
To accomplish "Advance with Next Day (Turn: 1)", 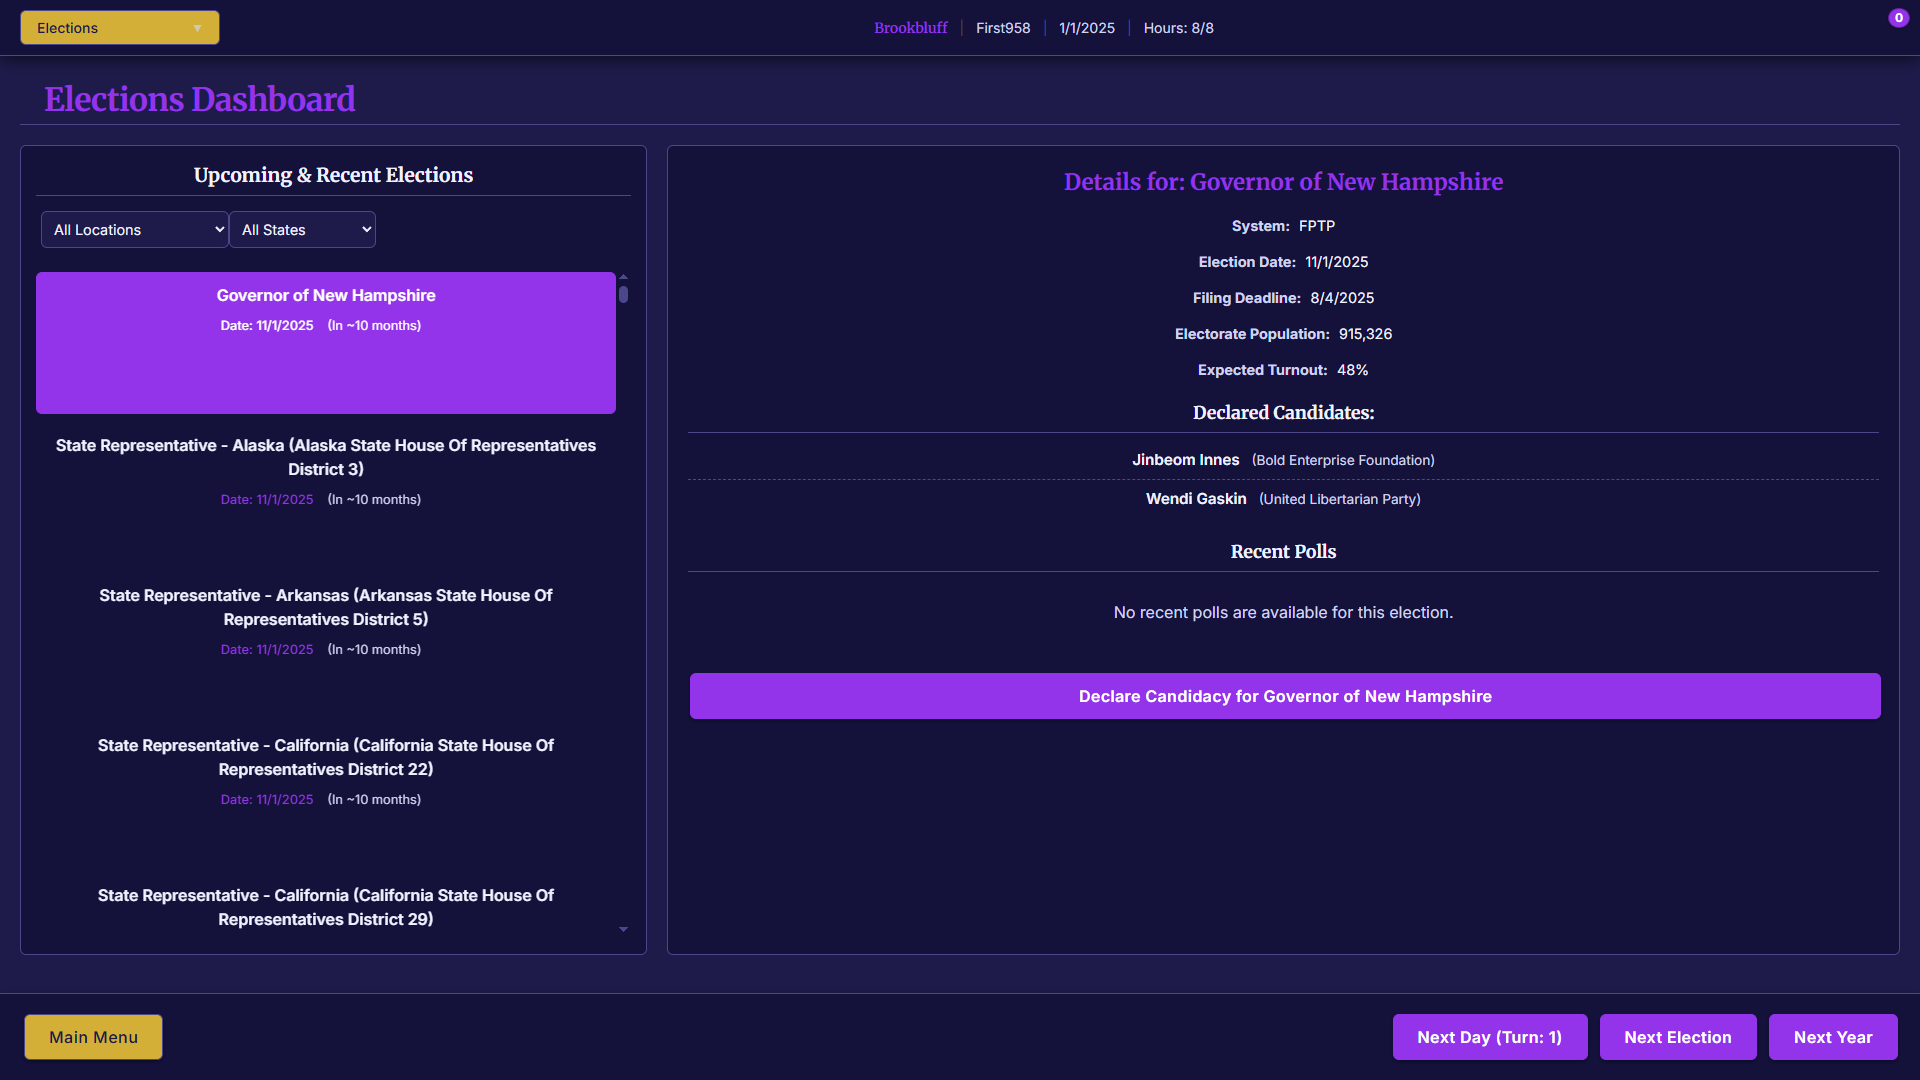I will [x=1489, y=1037].
